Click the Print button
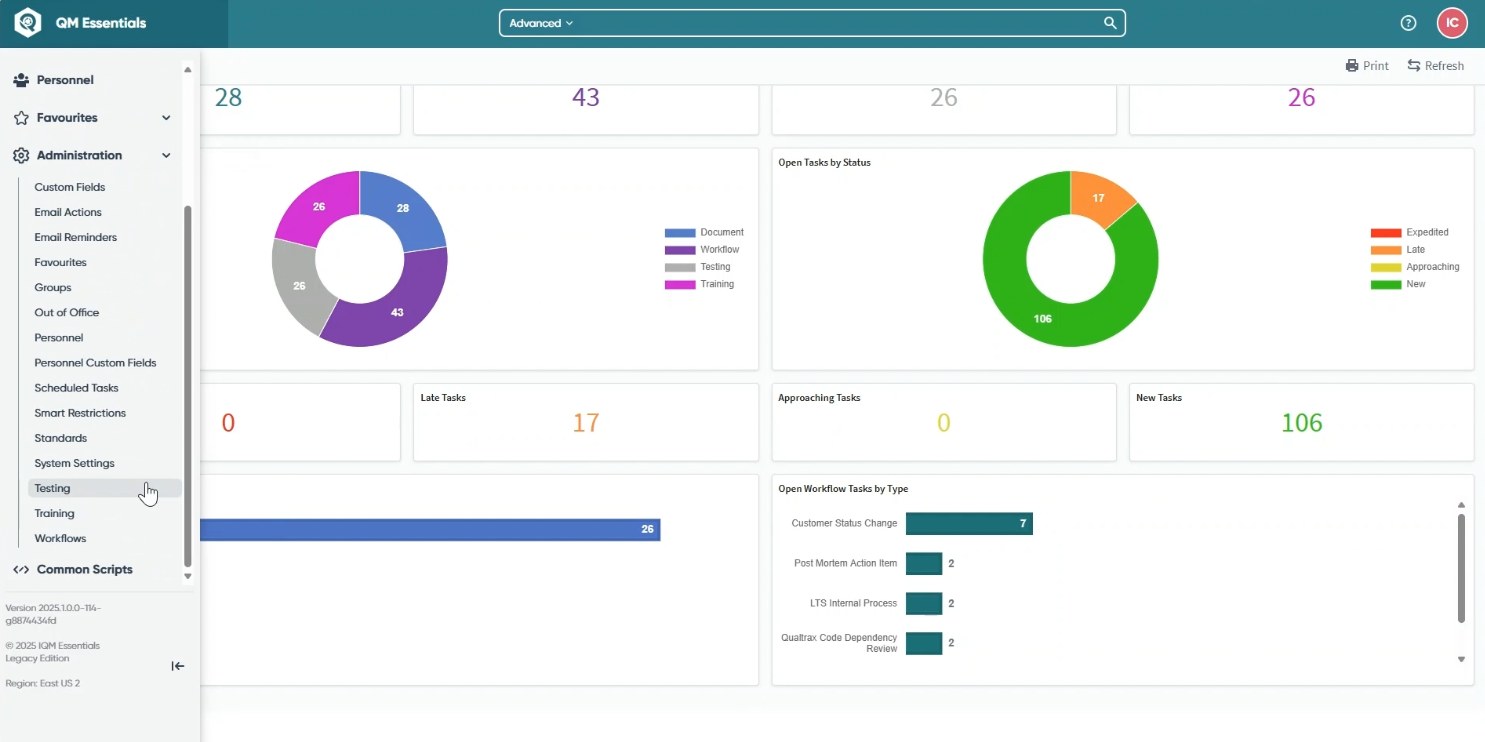This screenshot has width=1485, height=742. click(x=1367, y=65)
